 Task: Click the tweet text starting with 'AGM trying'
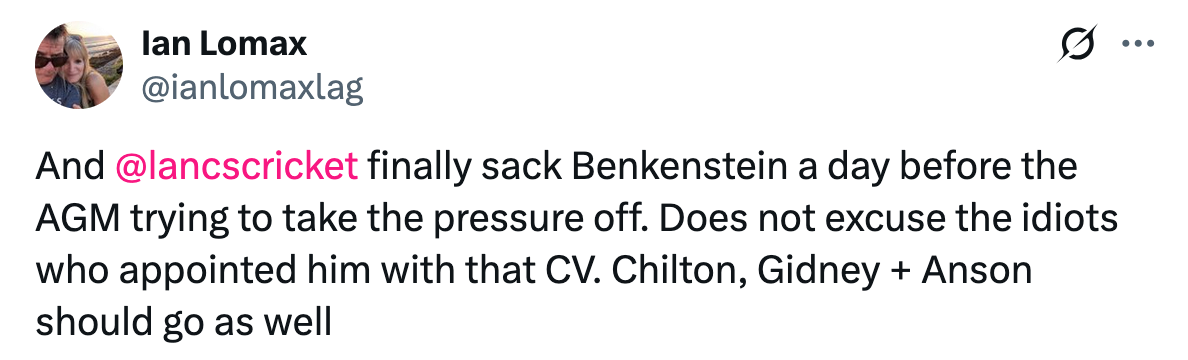(x=576, y=219)
